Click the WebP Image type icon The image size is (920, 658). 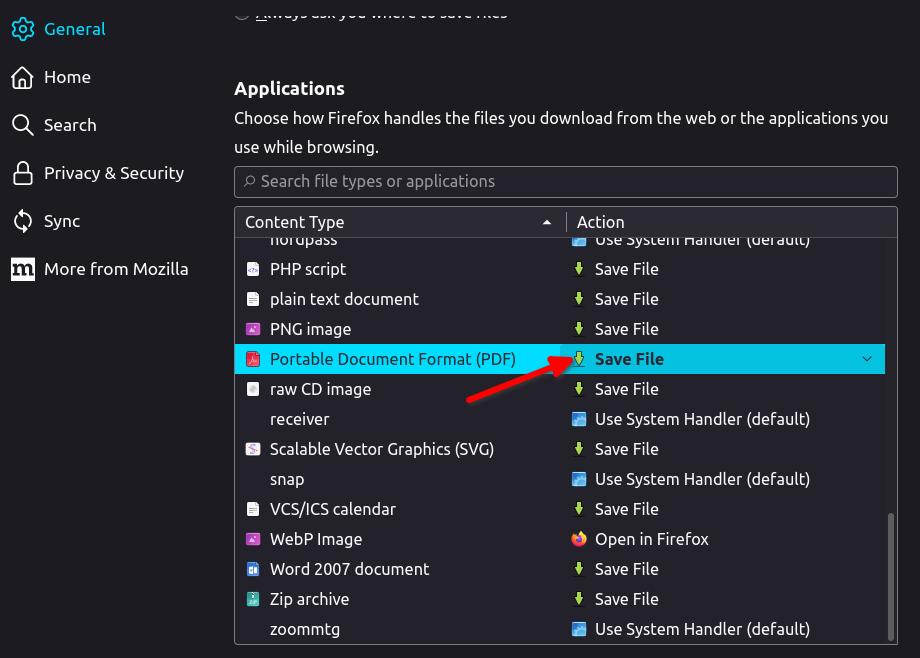253,539
